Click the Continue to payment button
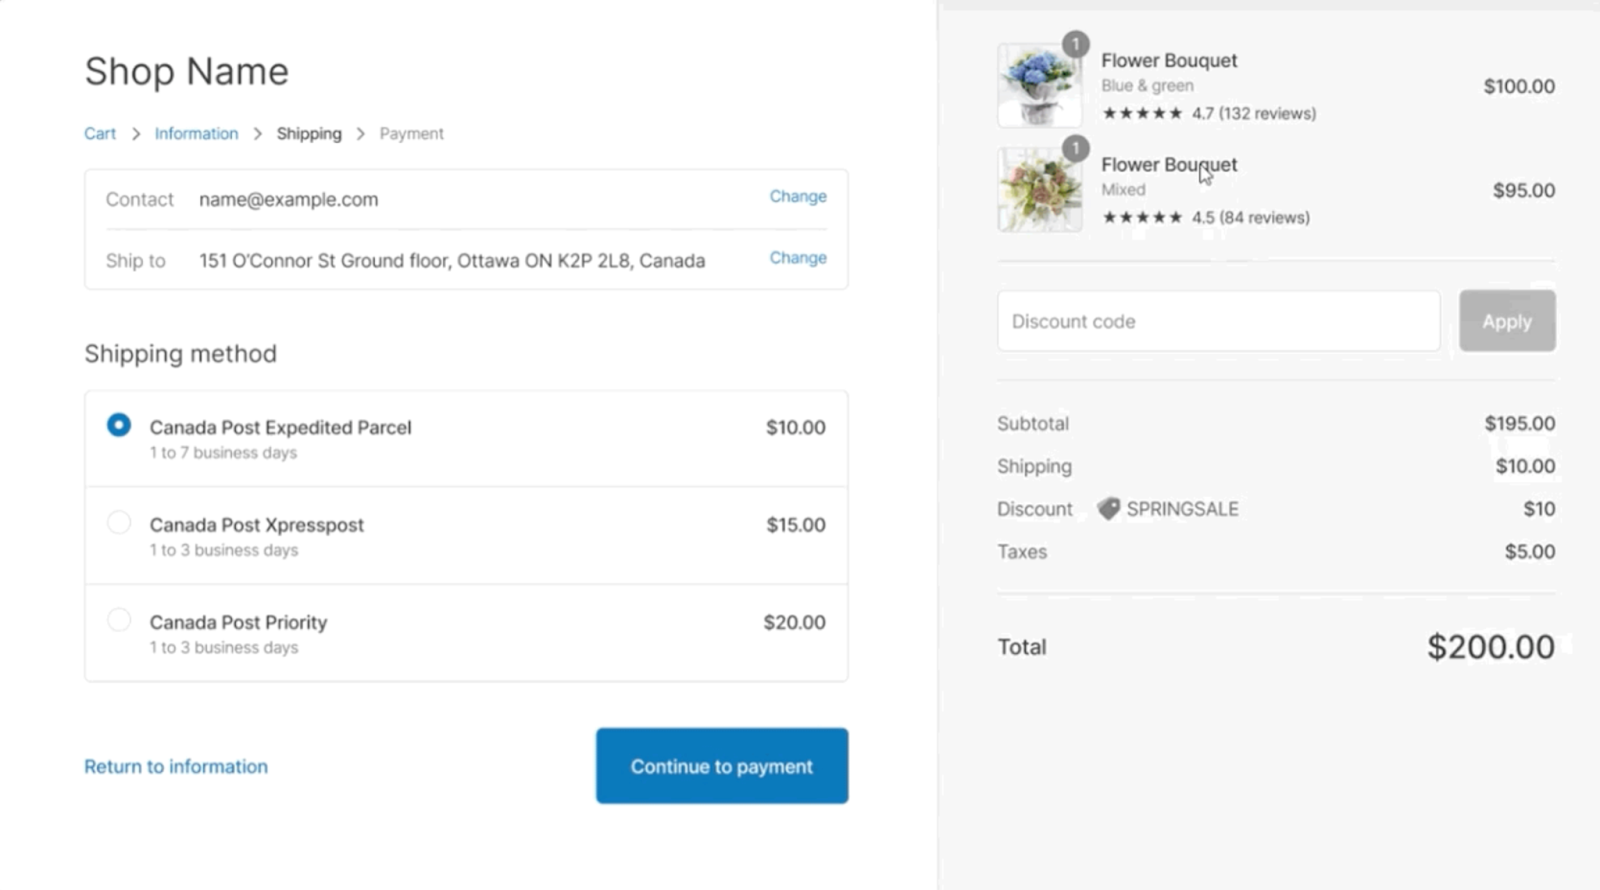Viewport: 1600px width, 890px height. click(721, 765)
